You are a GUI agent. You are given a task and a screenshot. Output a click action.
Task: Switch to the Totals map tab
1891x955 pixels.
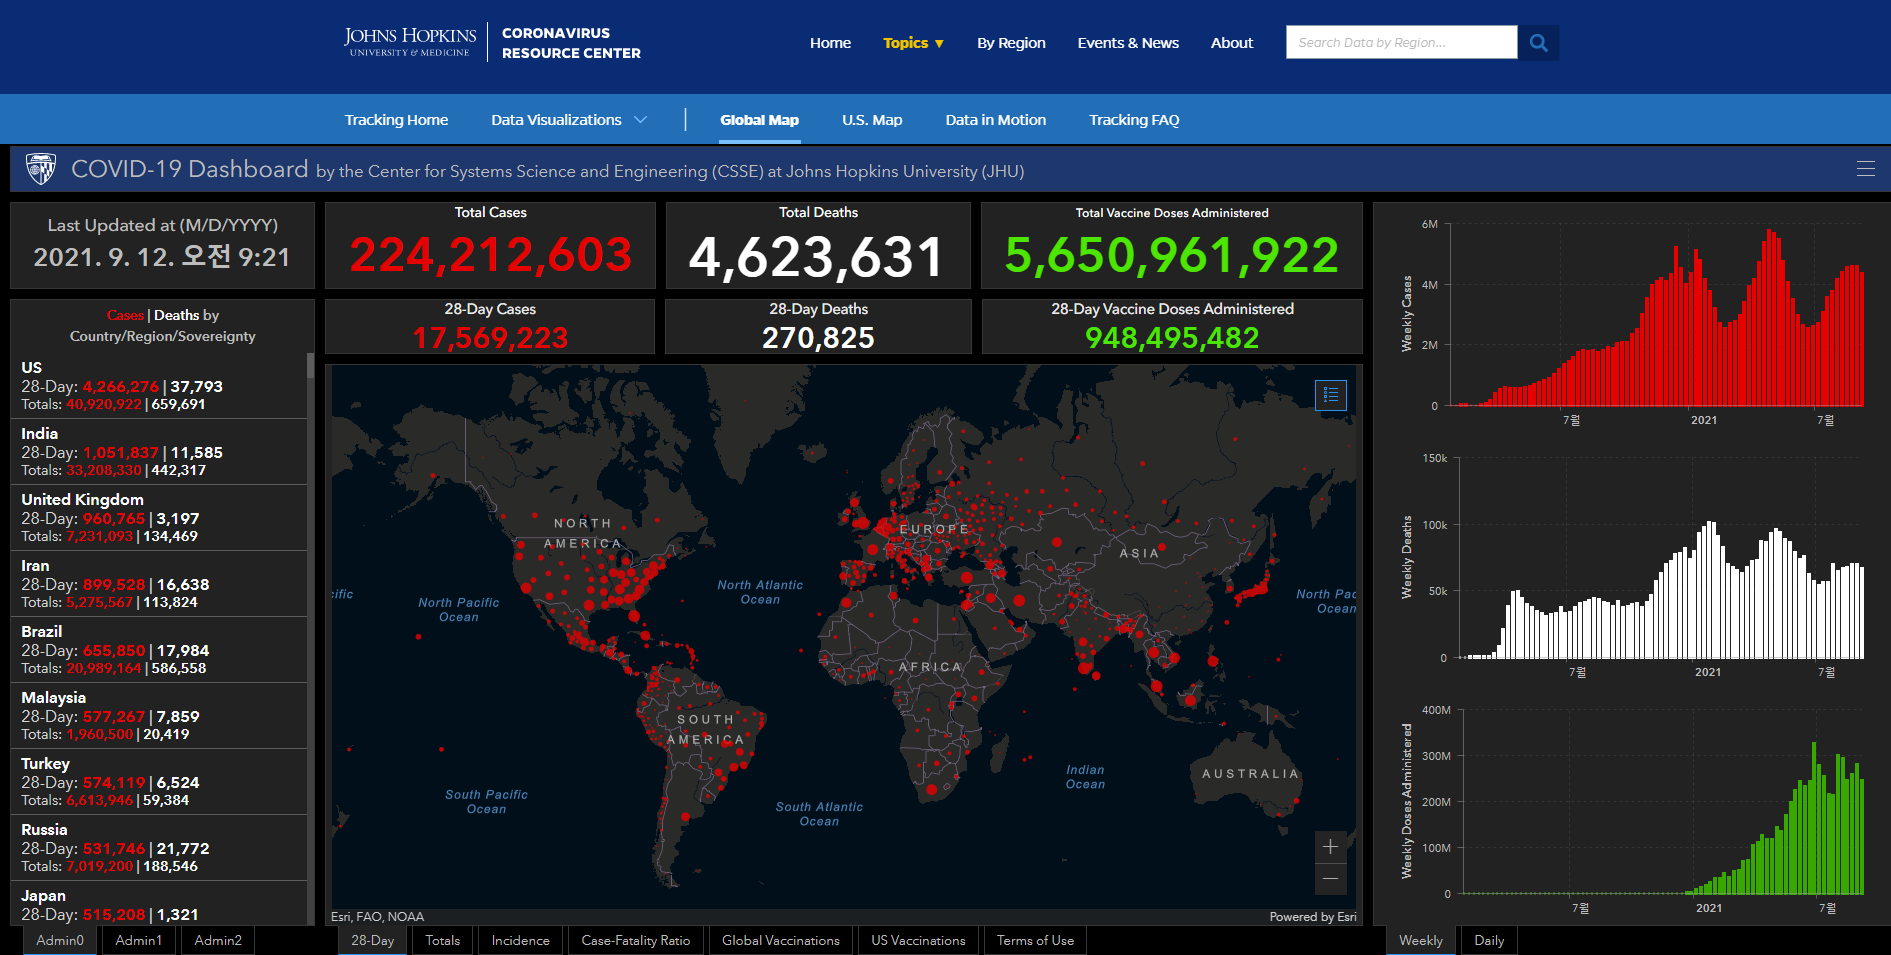[443, 941]
